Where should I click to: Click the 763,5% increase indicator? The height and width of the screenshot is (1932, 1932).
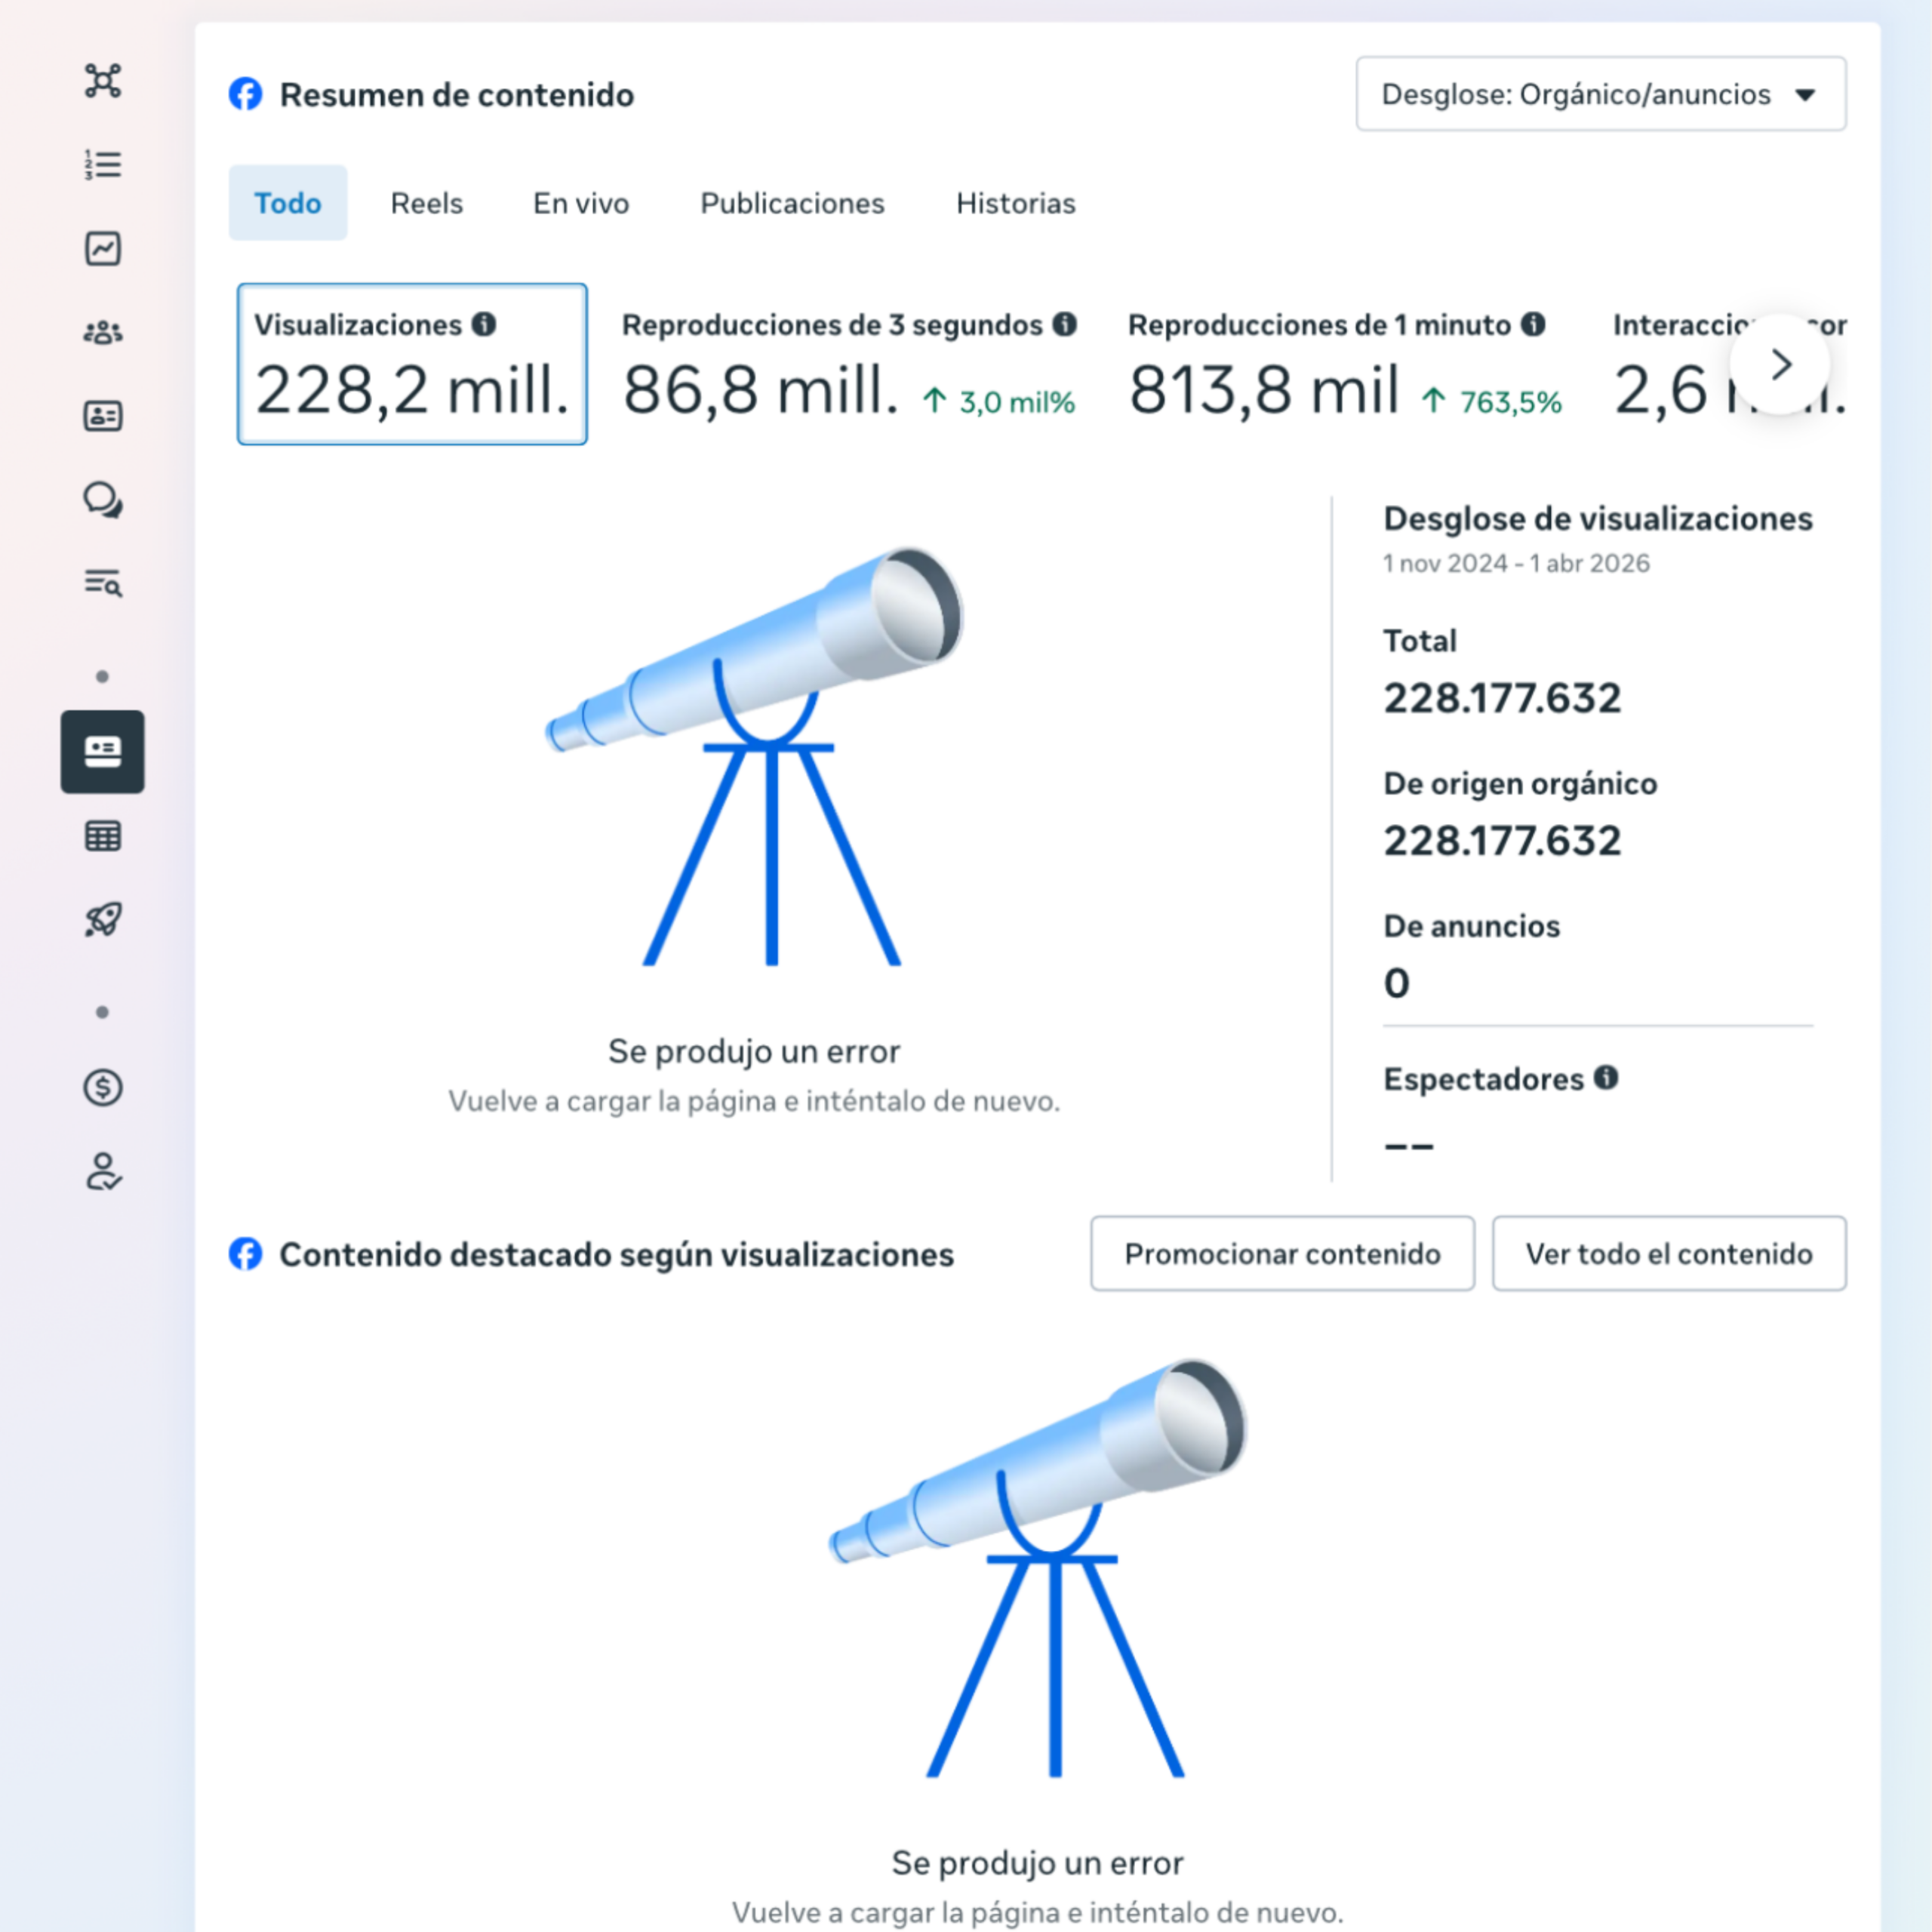(1491, 402)
